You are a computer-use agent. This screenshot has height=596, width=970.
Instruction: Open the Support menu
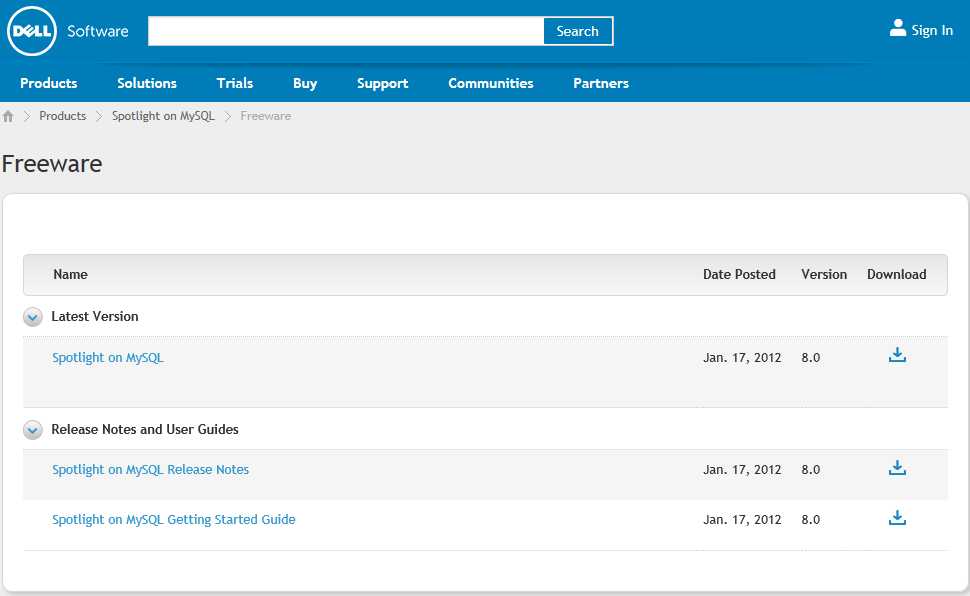(382, 83)
